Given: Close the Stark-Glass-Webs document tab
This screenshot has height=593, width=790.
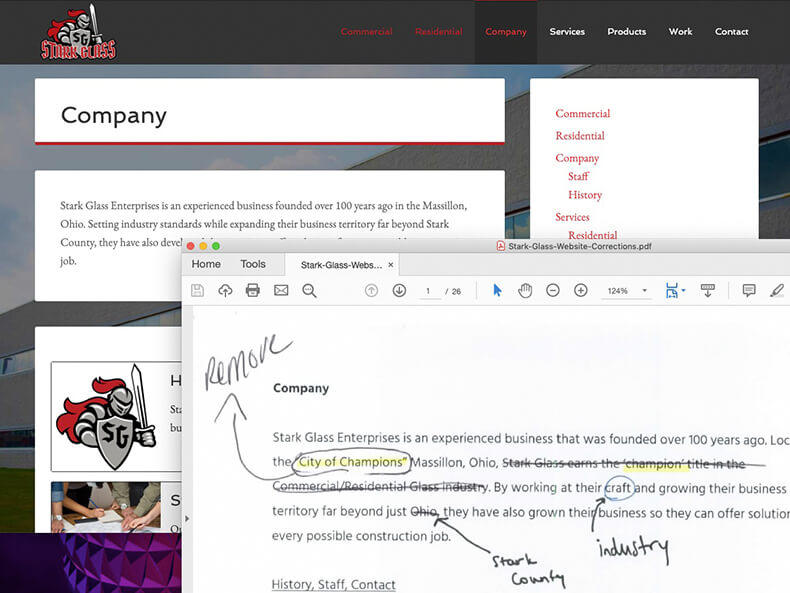Looking at the screenshot, I should click(391, 265).
